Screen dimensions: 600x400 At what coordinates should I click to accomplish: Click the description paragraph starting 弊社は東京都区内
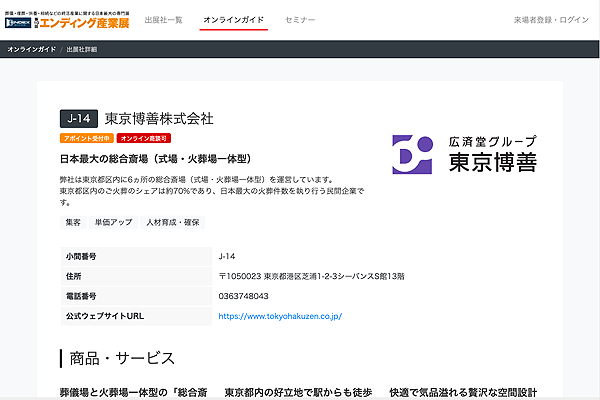pyautogui.click(x=212, y=191)
